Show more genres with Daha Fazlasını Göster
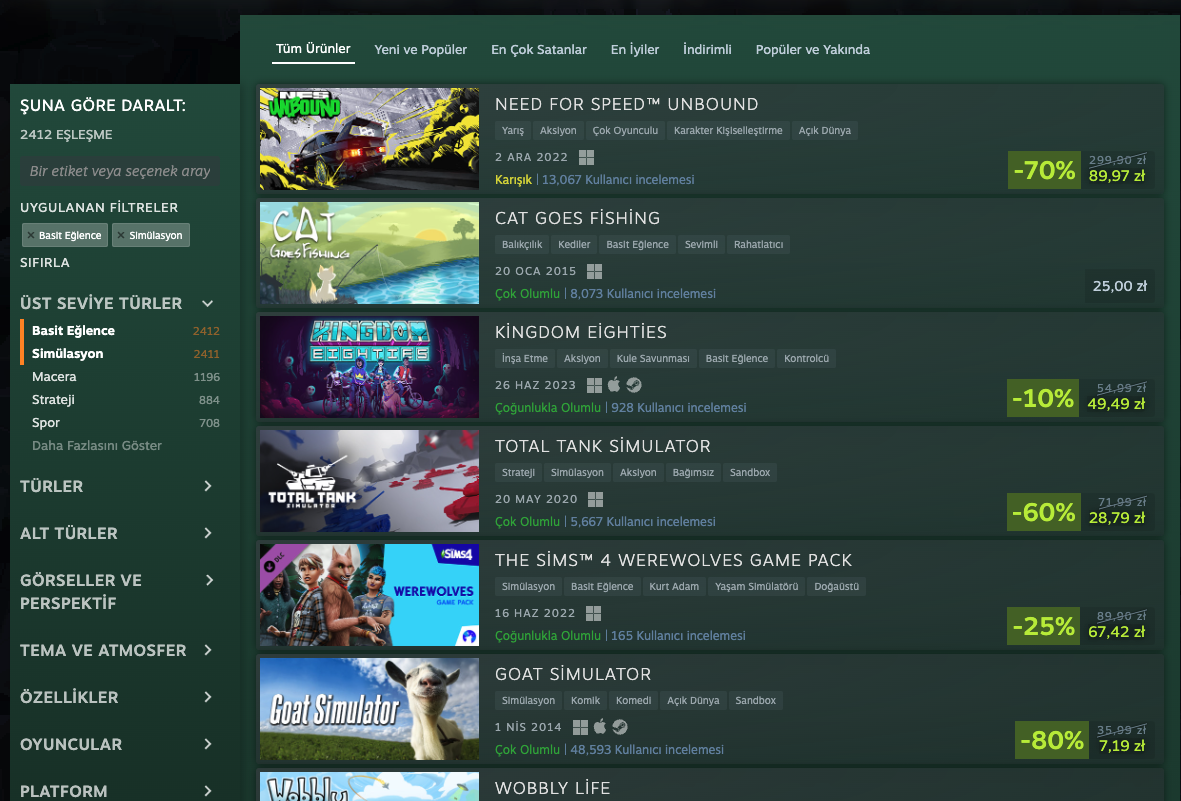 pyautogui.click(x=96, y=445)
